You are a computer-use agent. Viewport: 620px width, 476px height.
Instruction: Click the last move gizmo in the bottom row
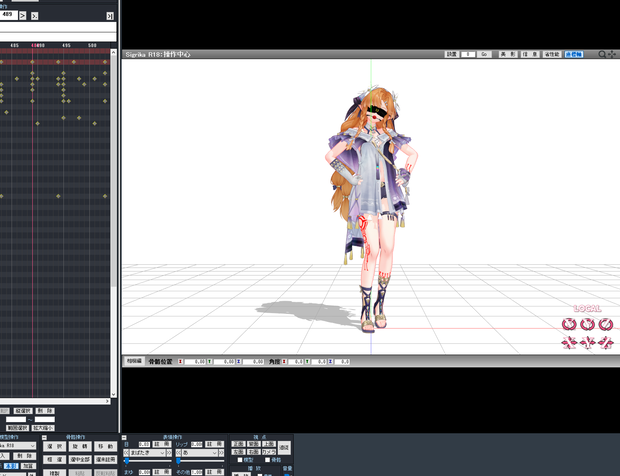[x=606, y=342]
